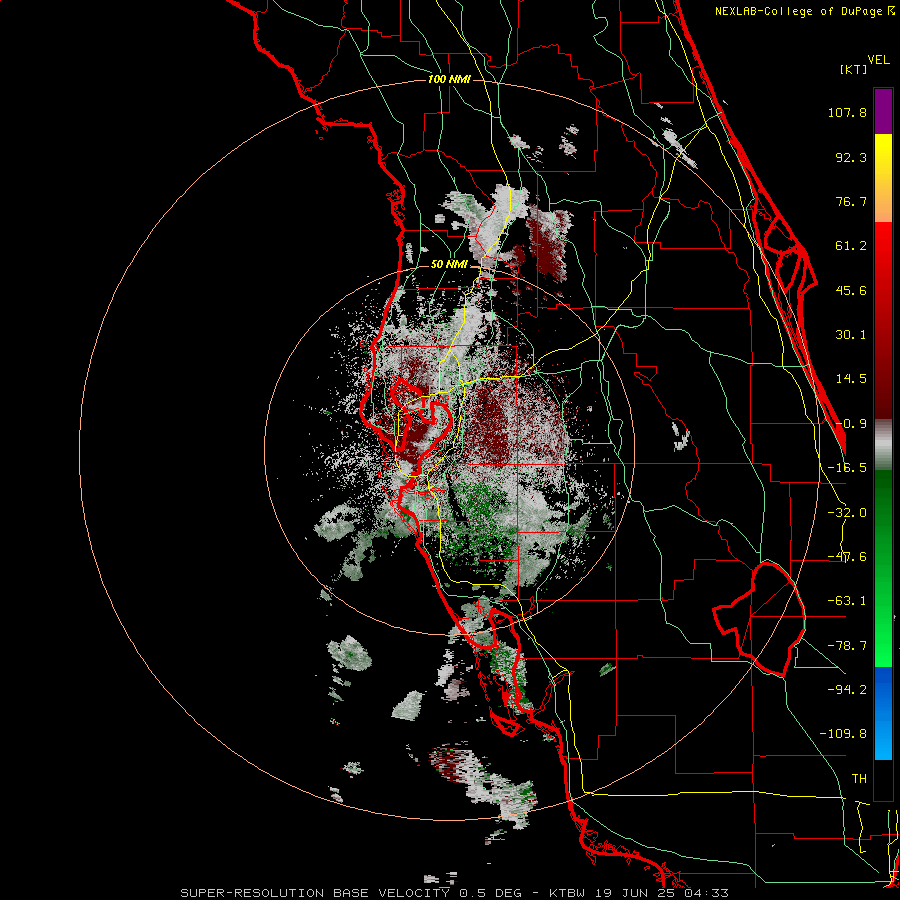Click the -16.5 velocity scale value
This screenshot has width=900, height=900.
pos(847,468)
